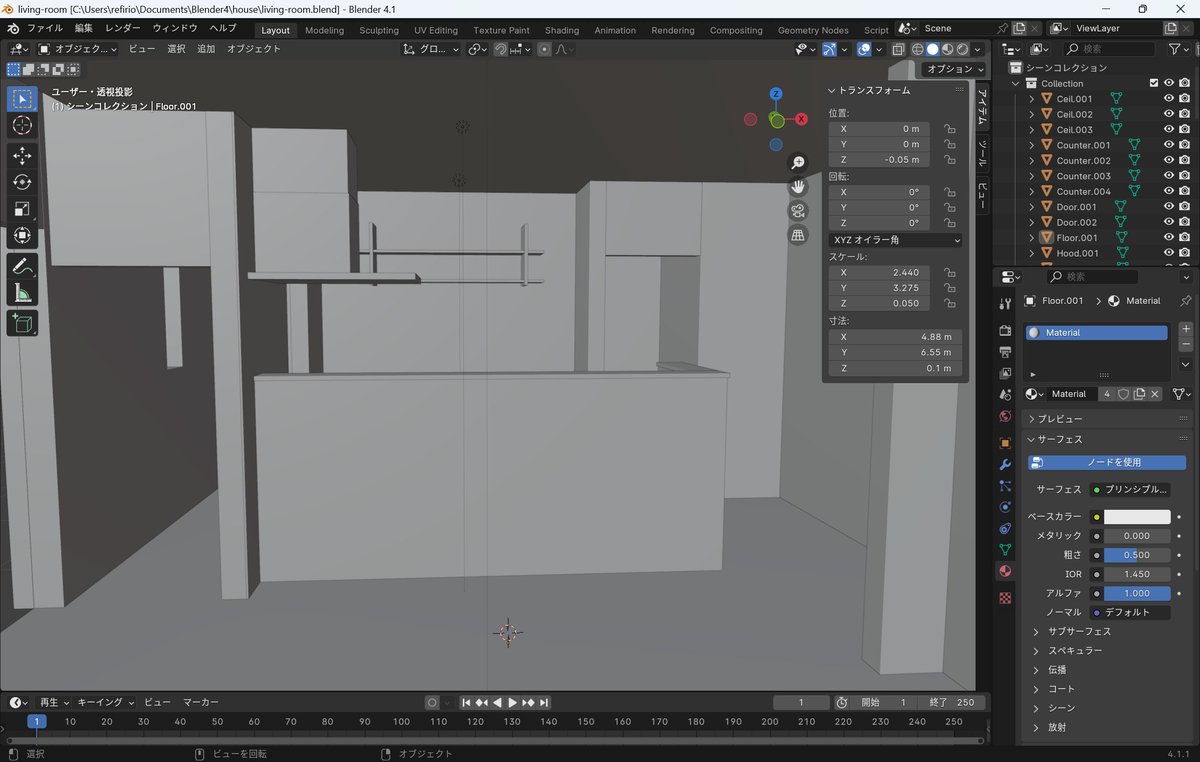
Task: Choose the Rotate tool in toolbar
Action: (23, 182)
